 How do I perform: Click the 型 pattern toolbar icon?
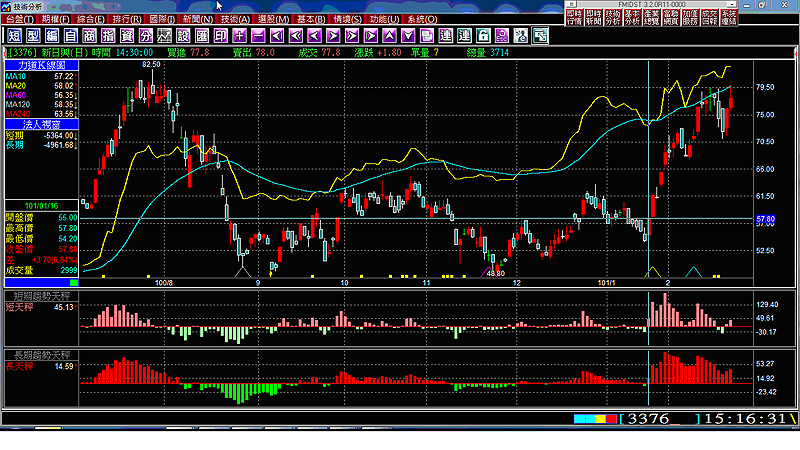(33, 36)
